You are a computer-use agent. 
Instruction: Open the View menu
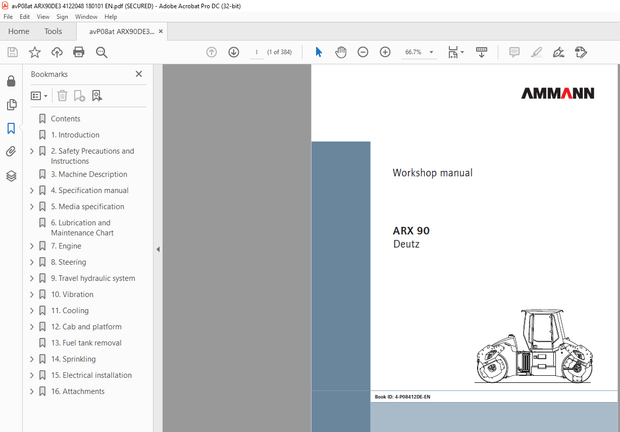point(43,17)
